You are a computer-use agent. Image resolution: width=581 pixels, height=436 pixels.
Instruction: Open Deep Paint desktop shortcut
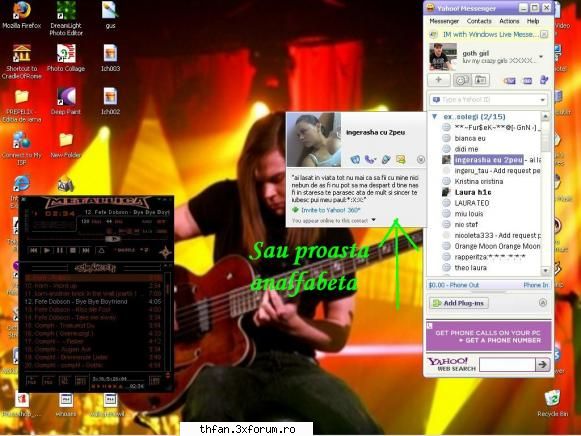point(66,101)
